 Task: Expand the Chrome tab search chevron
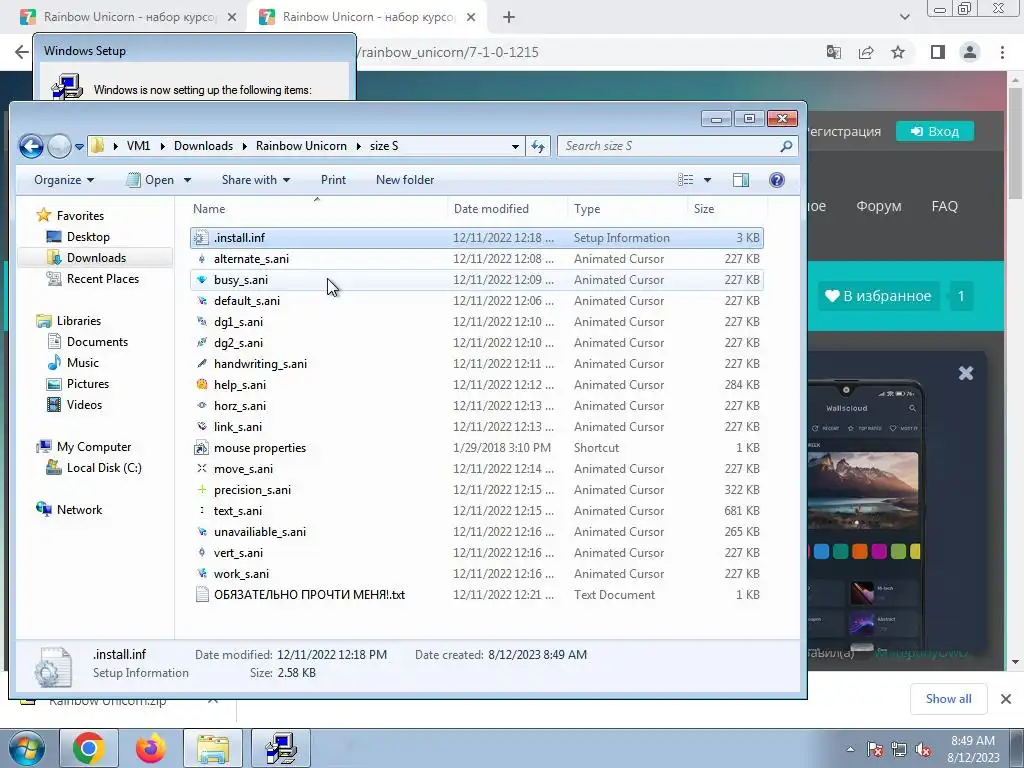click(904, 17)
